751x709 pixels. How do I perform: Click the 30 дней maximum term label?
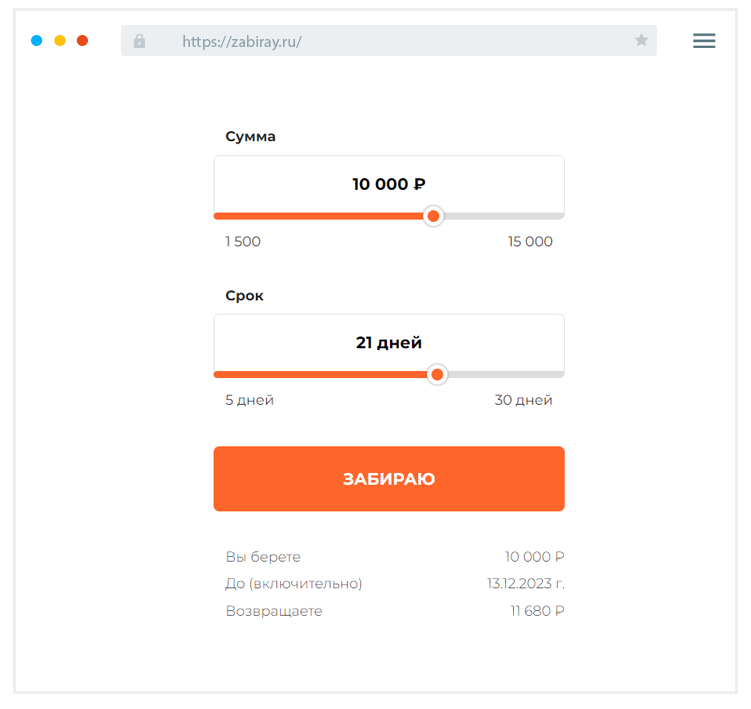tap(523, 401)
